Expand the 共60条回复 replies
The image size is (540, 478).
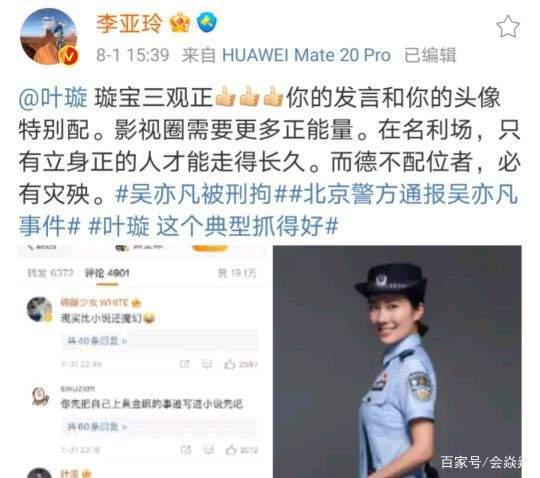point(97,427)
